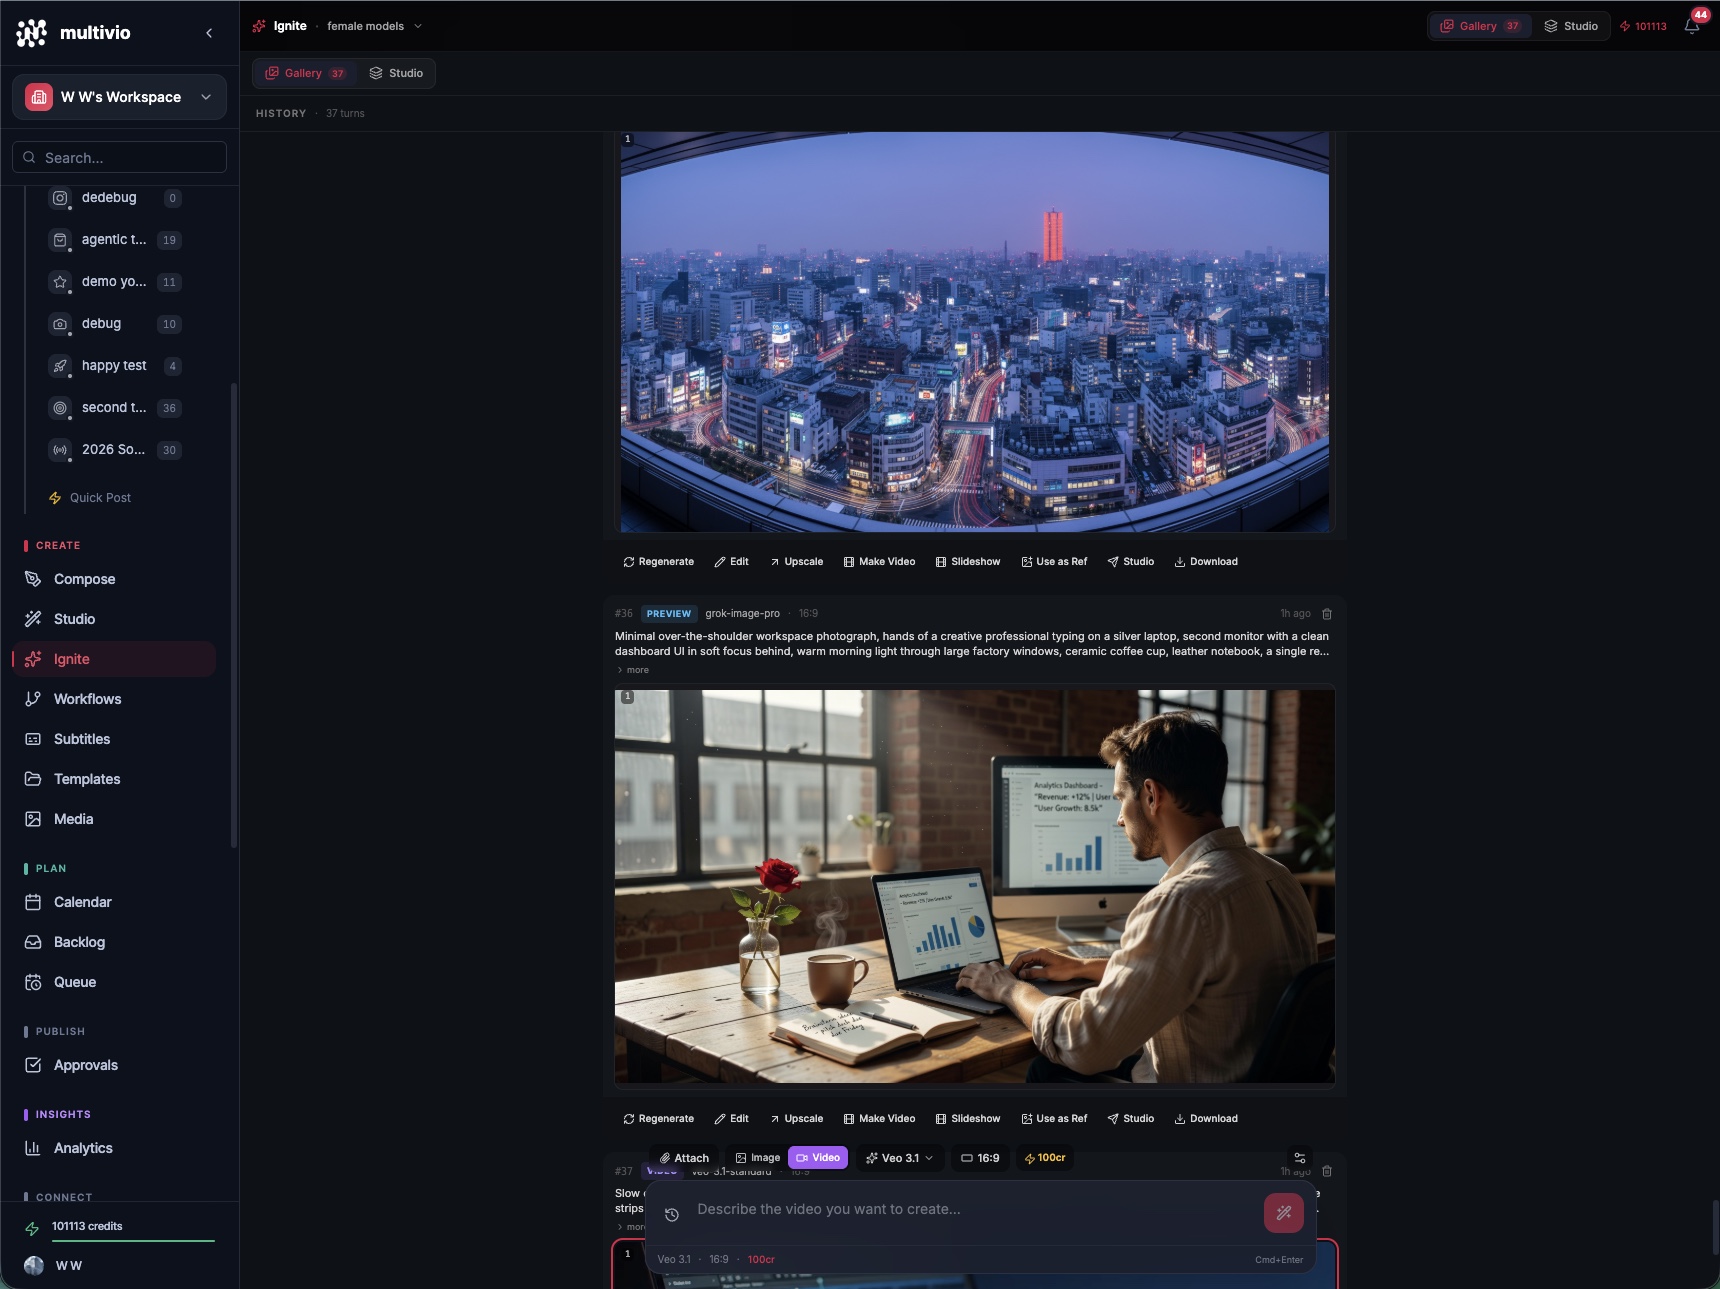Collapse the sidebar with the chevron arrow

tap(209, 33)
